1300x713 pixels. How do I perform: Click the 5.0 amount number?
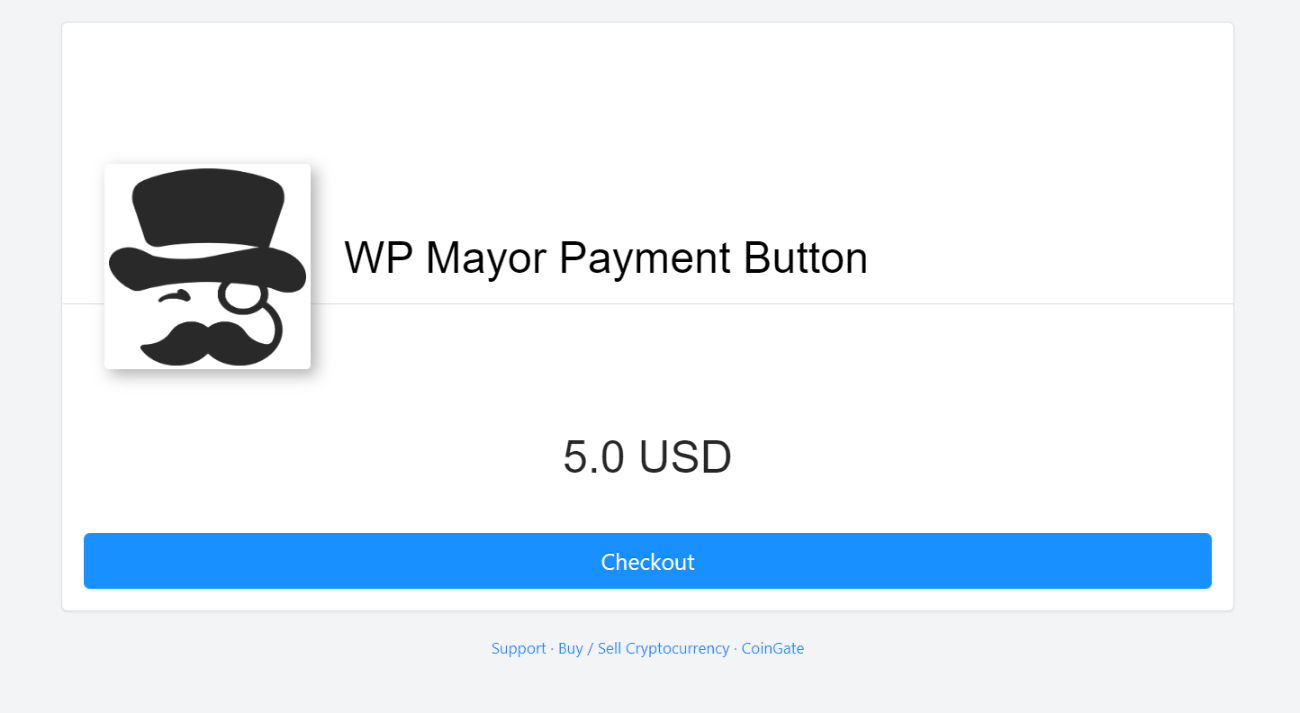tap(594, 457)
